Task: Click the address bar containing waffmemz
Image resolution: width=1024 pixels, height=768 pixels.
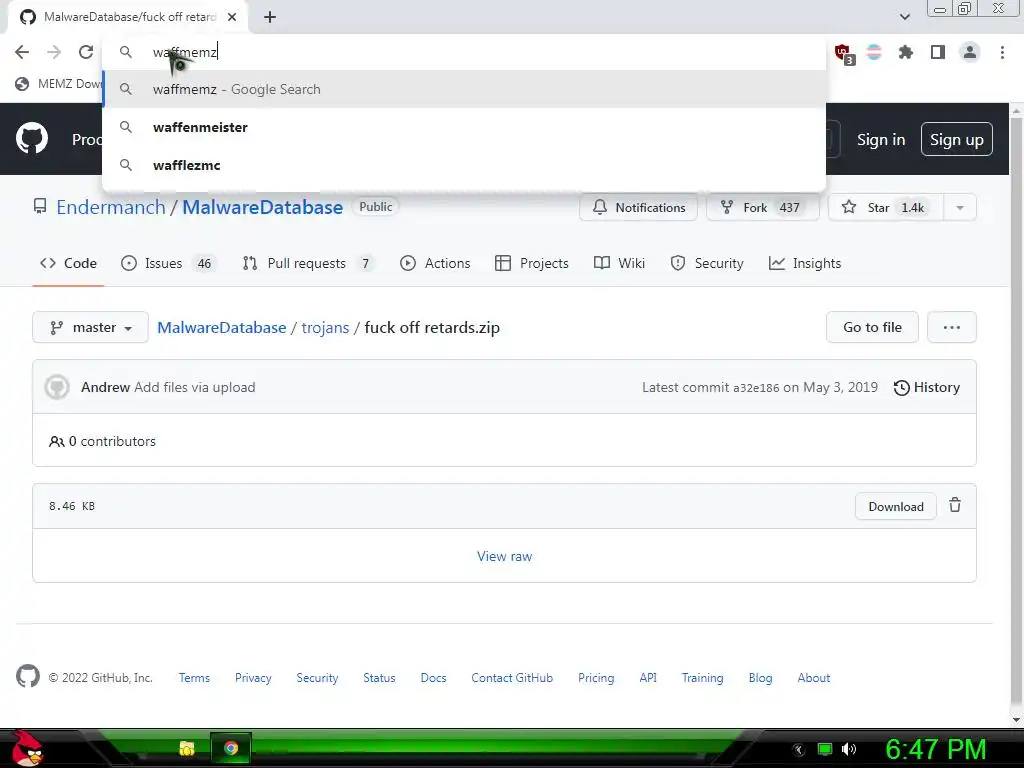Action: point(464,52)
